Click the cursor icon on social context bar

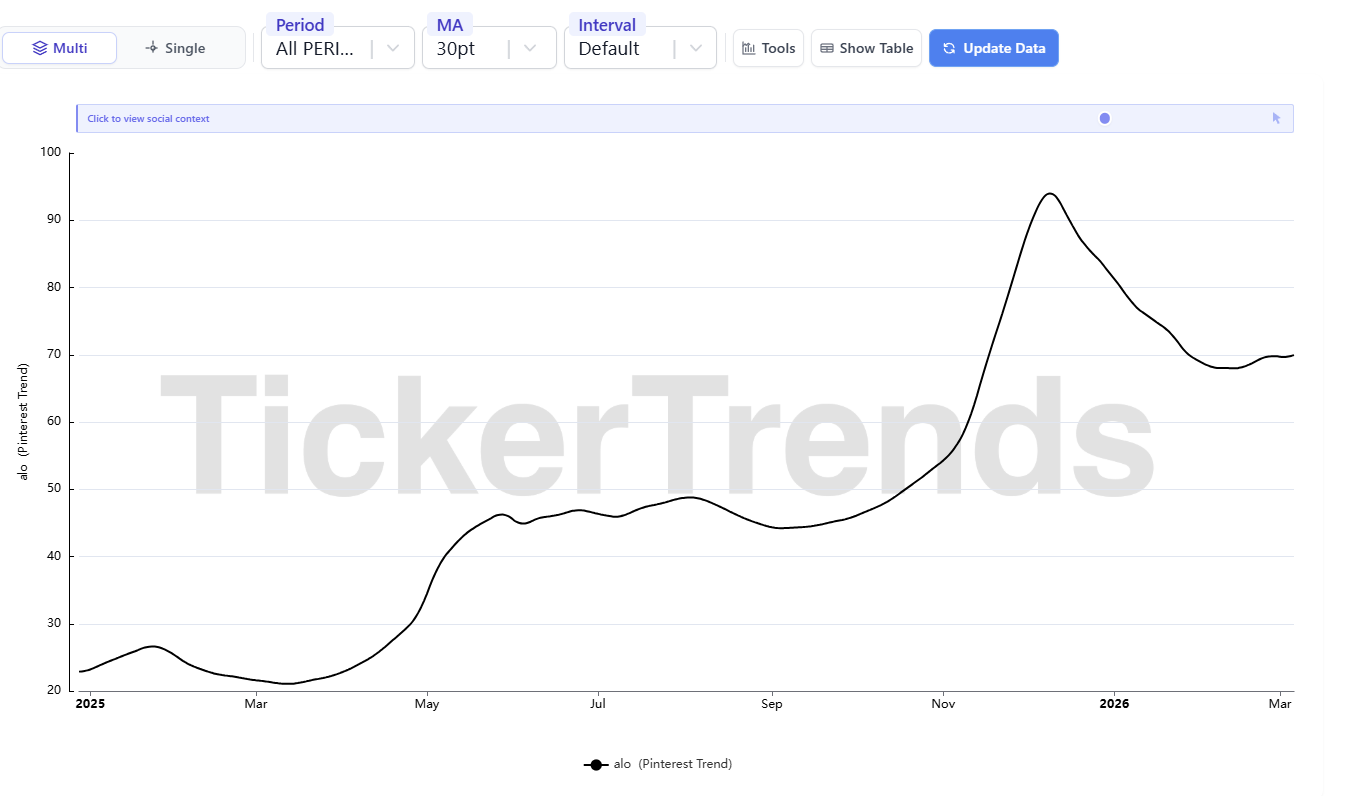click(x=1276, y=118)
